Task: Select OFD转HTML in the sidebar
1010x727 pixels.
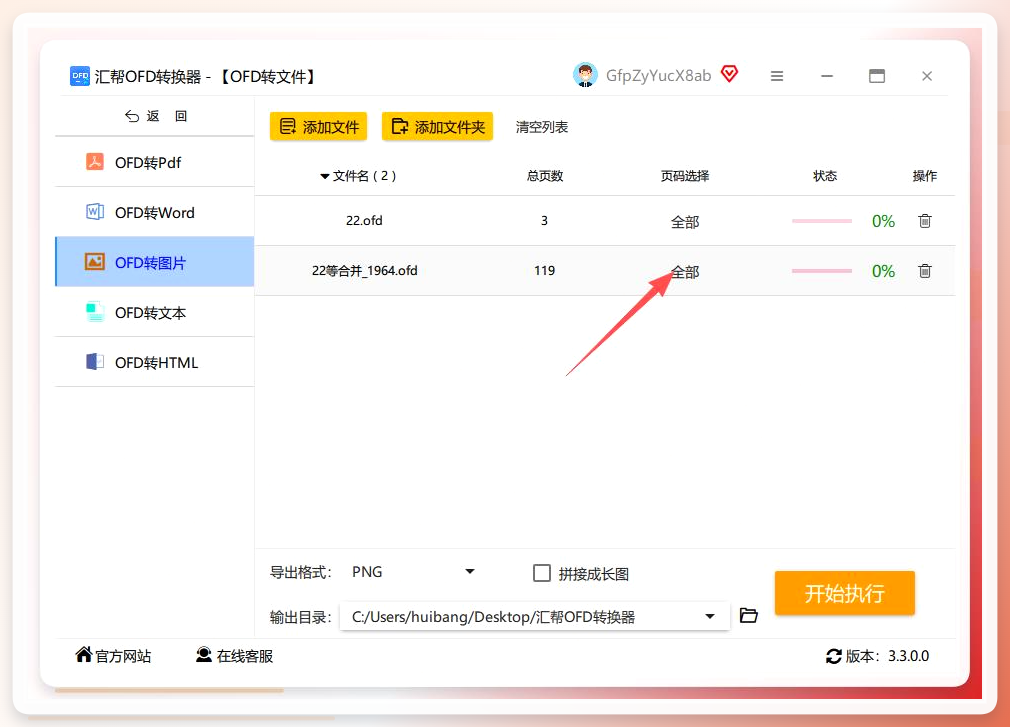Action: pos(155,362)
